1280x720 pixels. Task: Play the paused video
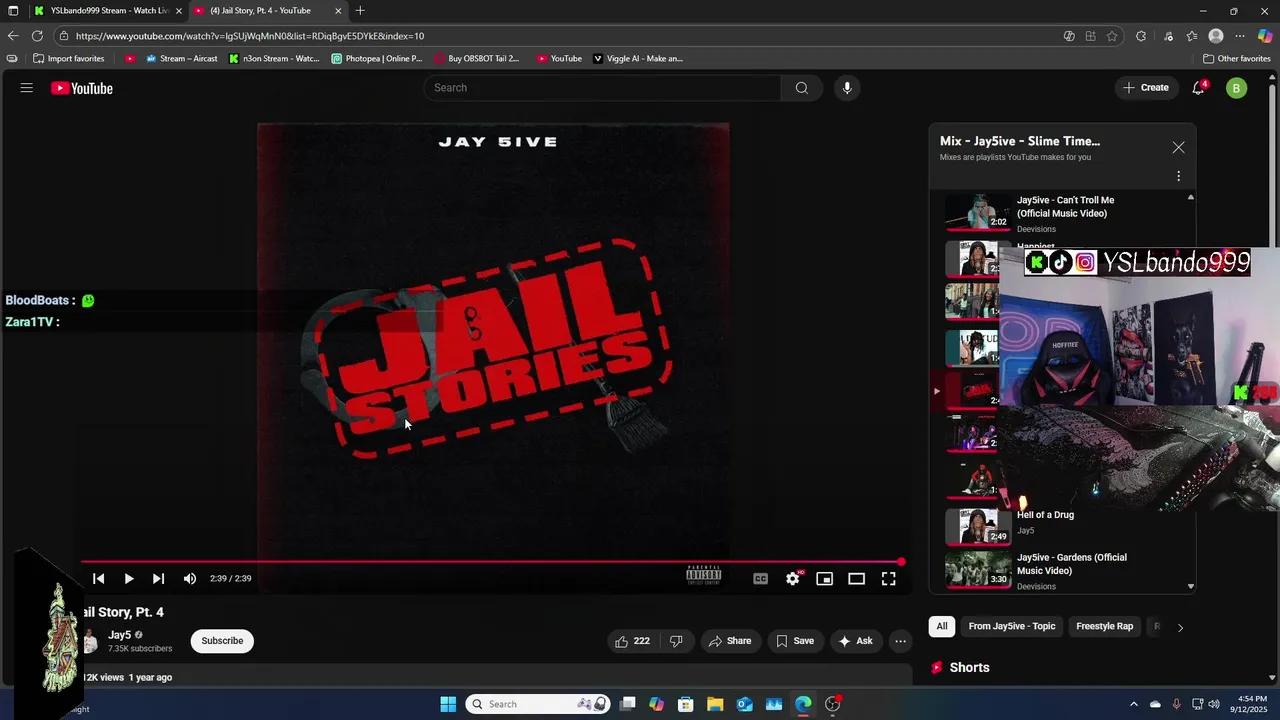point(129,578)
